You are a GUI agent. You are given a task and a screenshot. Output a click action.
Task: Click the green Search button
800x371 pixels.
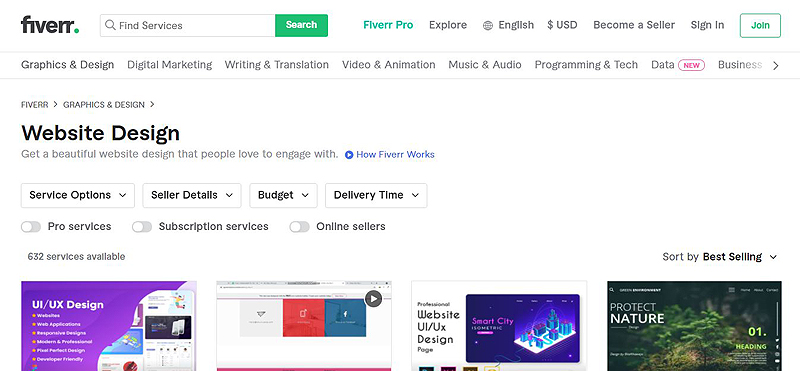point(302,25)
